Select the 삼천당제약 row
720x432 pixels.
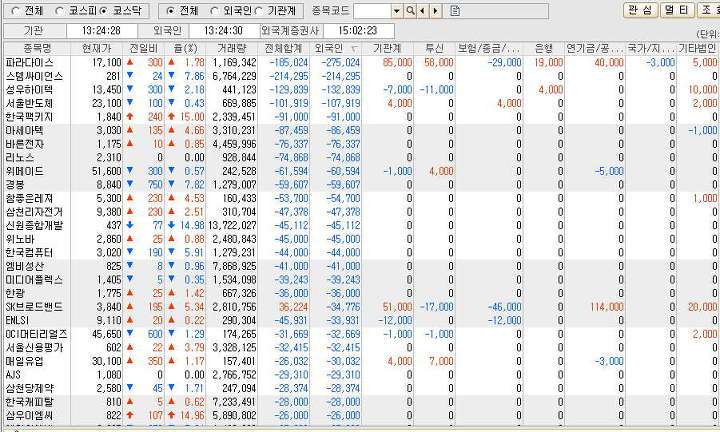click(x=360, y=388)
